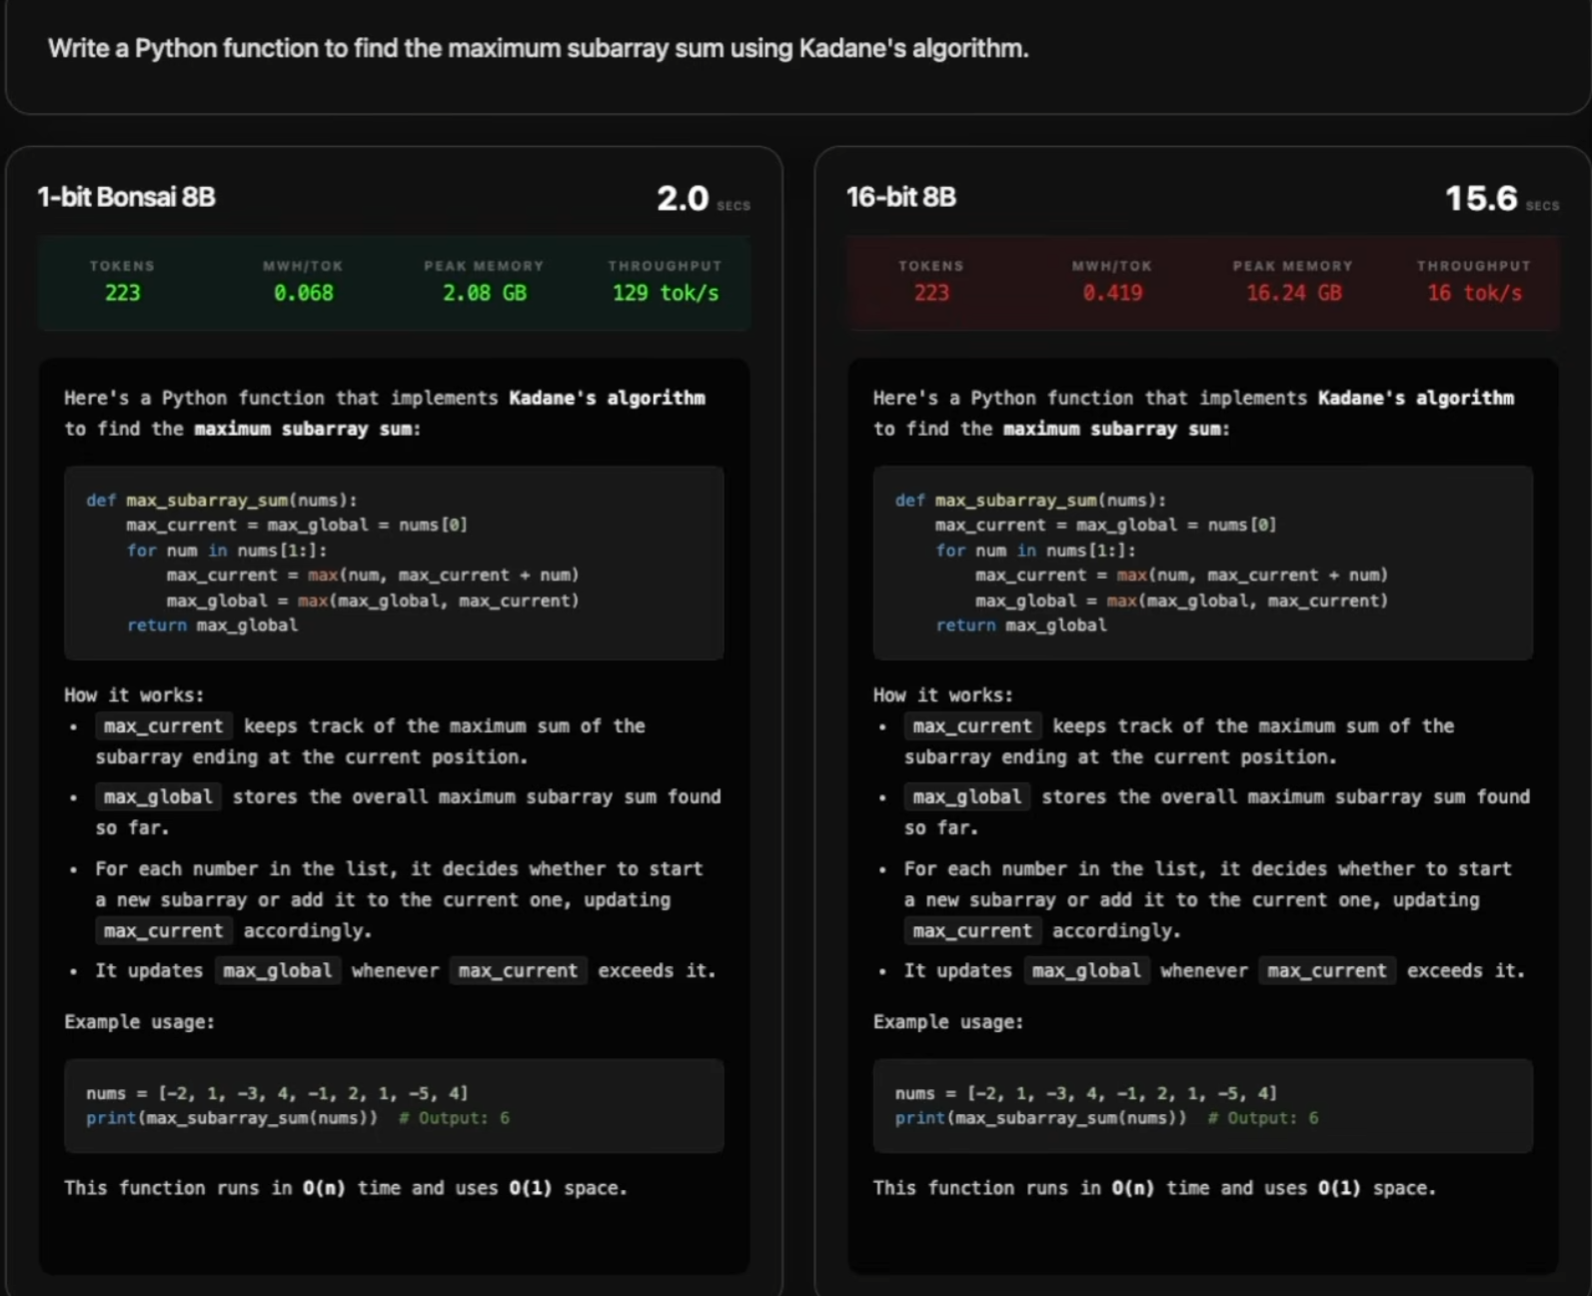Click max_global chip before "stores the overall" in 16-bit panel

(968, 797)
